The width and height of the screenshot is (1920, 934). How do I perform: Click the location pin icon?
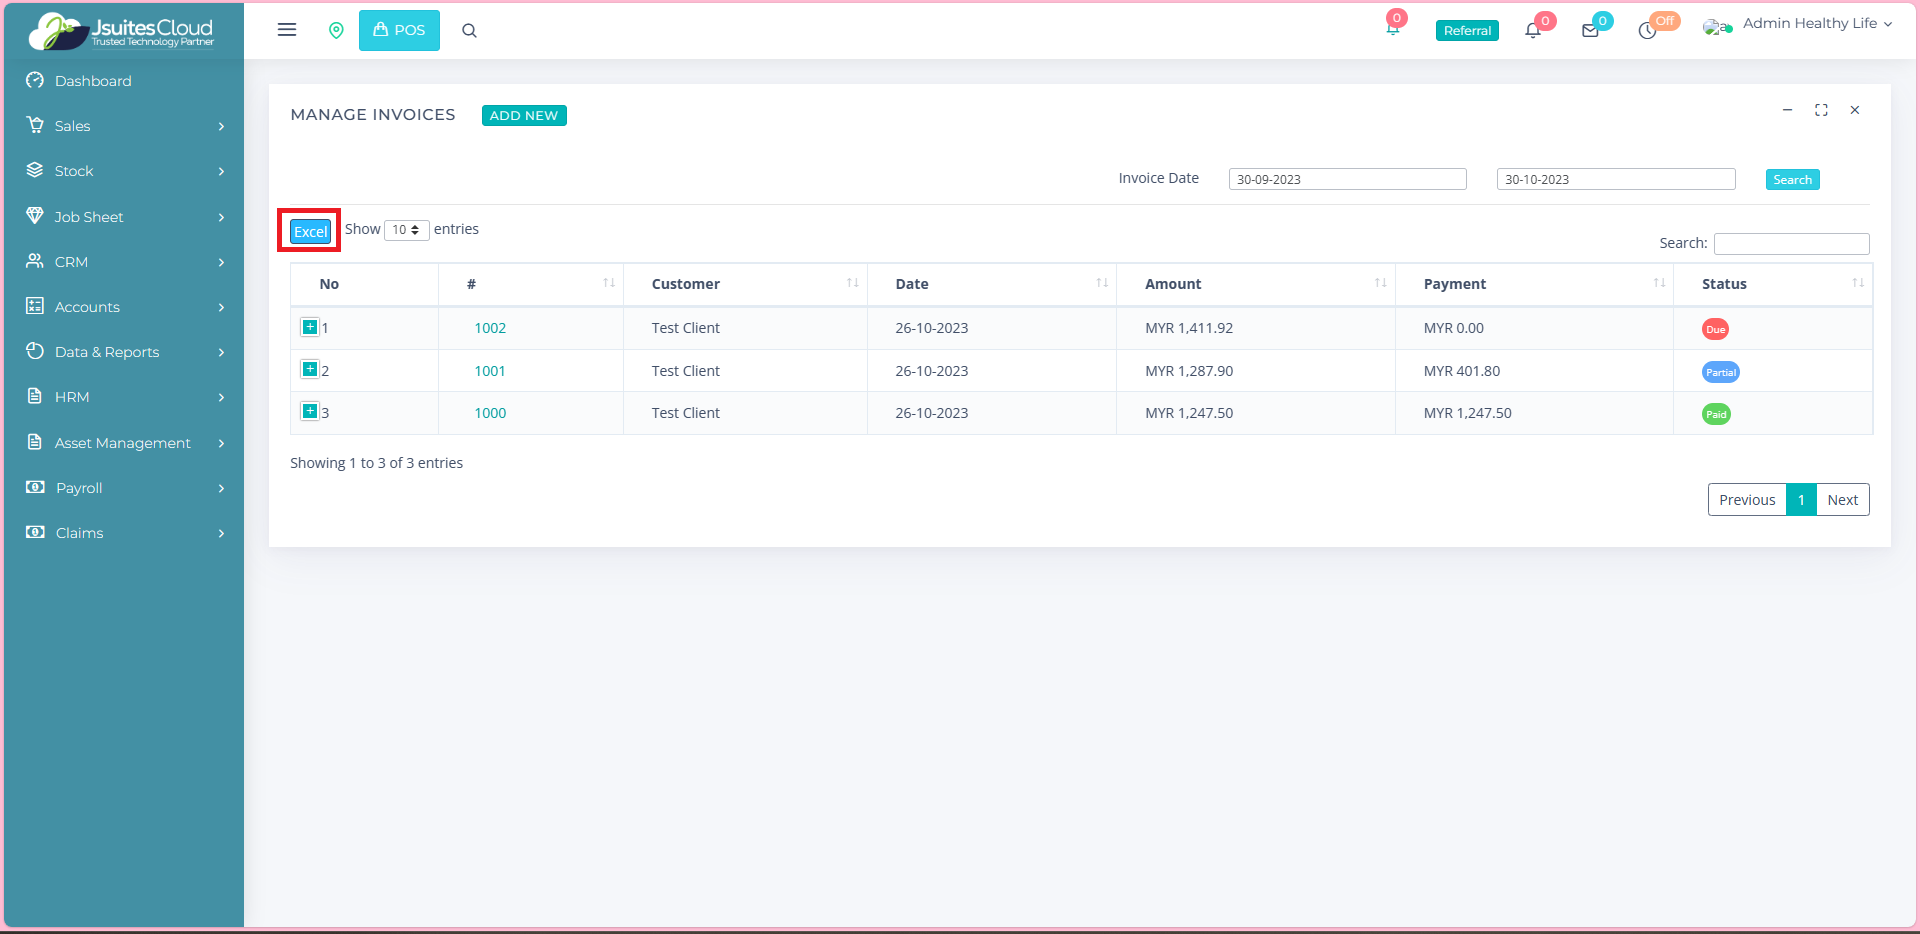336,31
